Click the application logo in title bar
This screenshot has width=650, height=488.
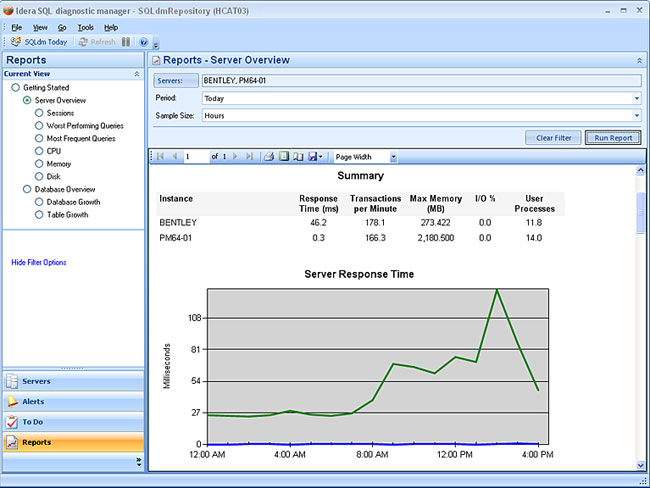[8, 10]
